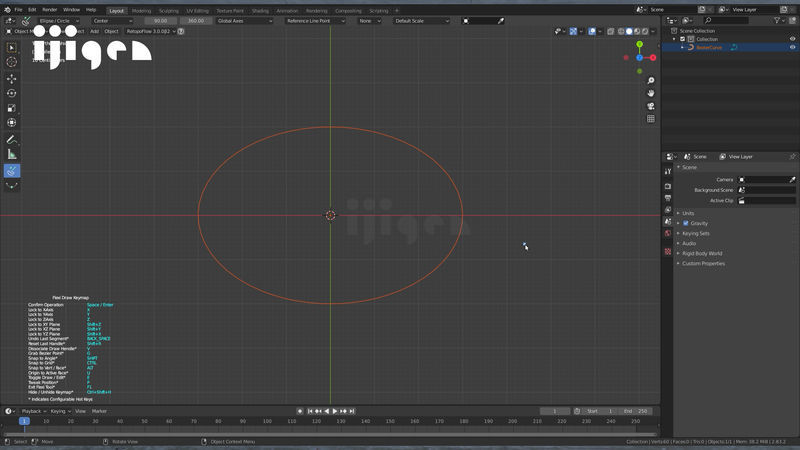This screenshot has width=800, height=450.
Task: Open the RetopoFlow 3.0.0β2 dropdown
Action: [151, 31]
